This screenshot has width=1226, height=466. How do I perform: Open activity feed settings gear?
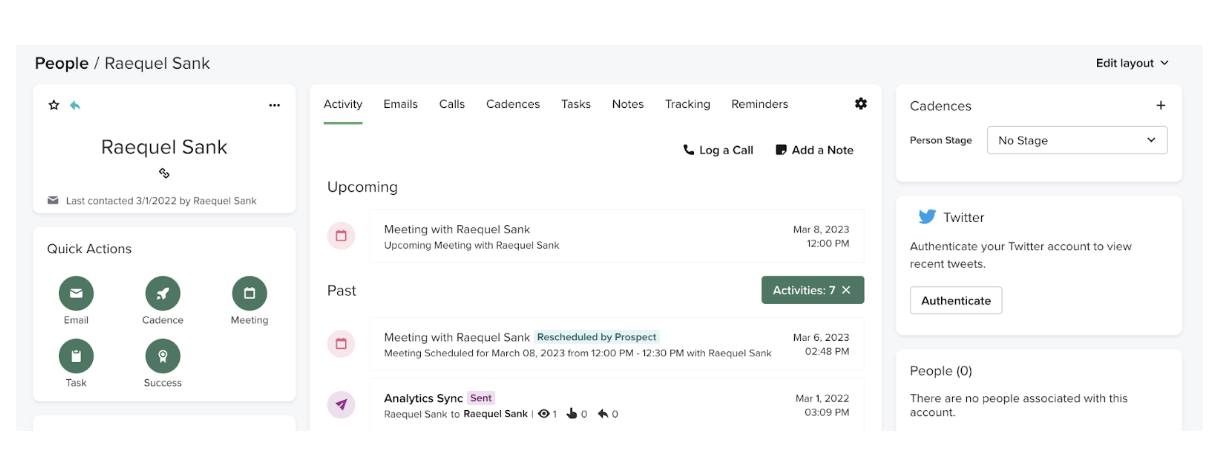861,104
